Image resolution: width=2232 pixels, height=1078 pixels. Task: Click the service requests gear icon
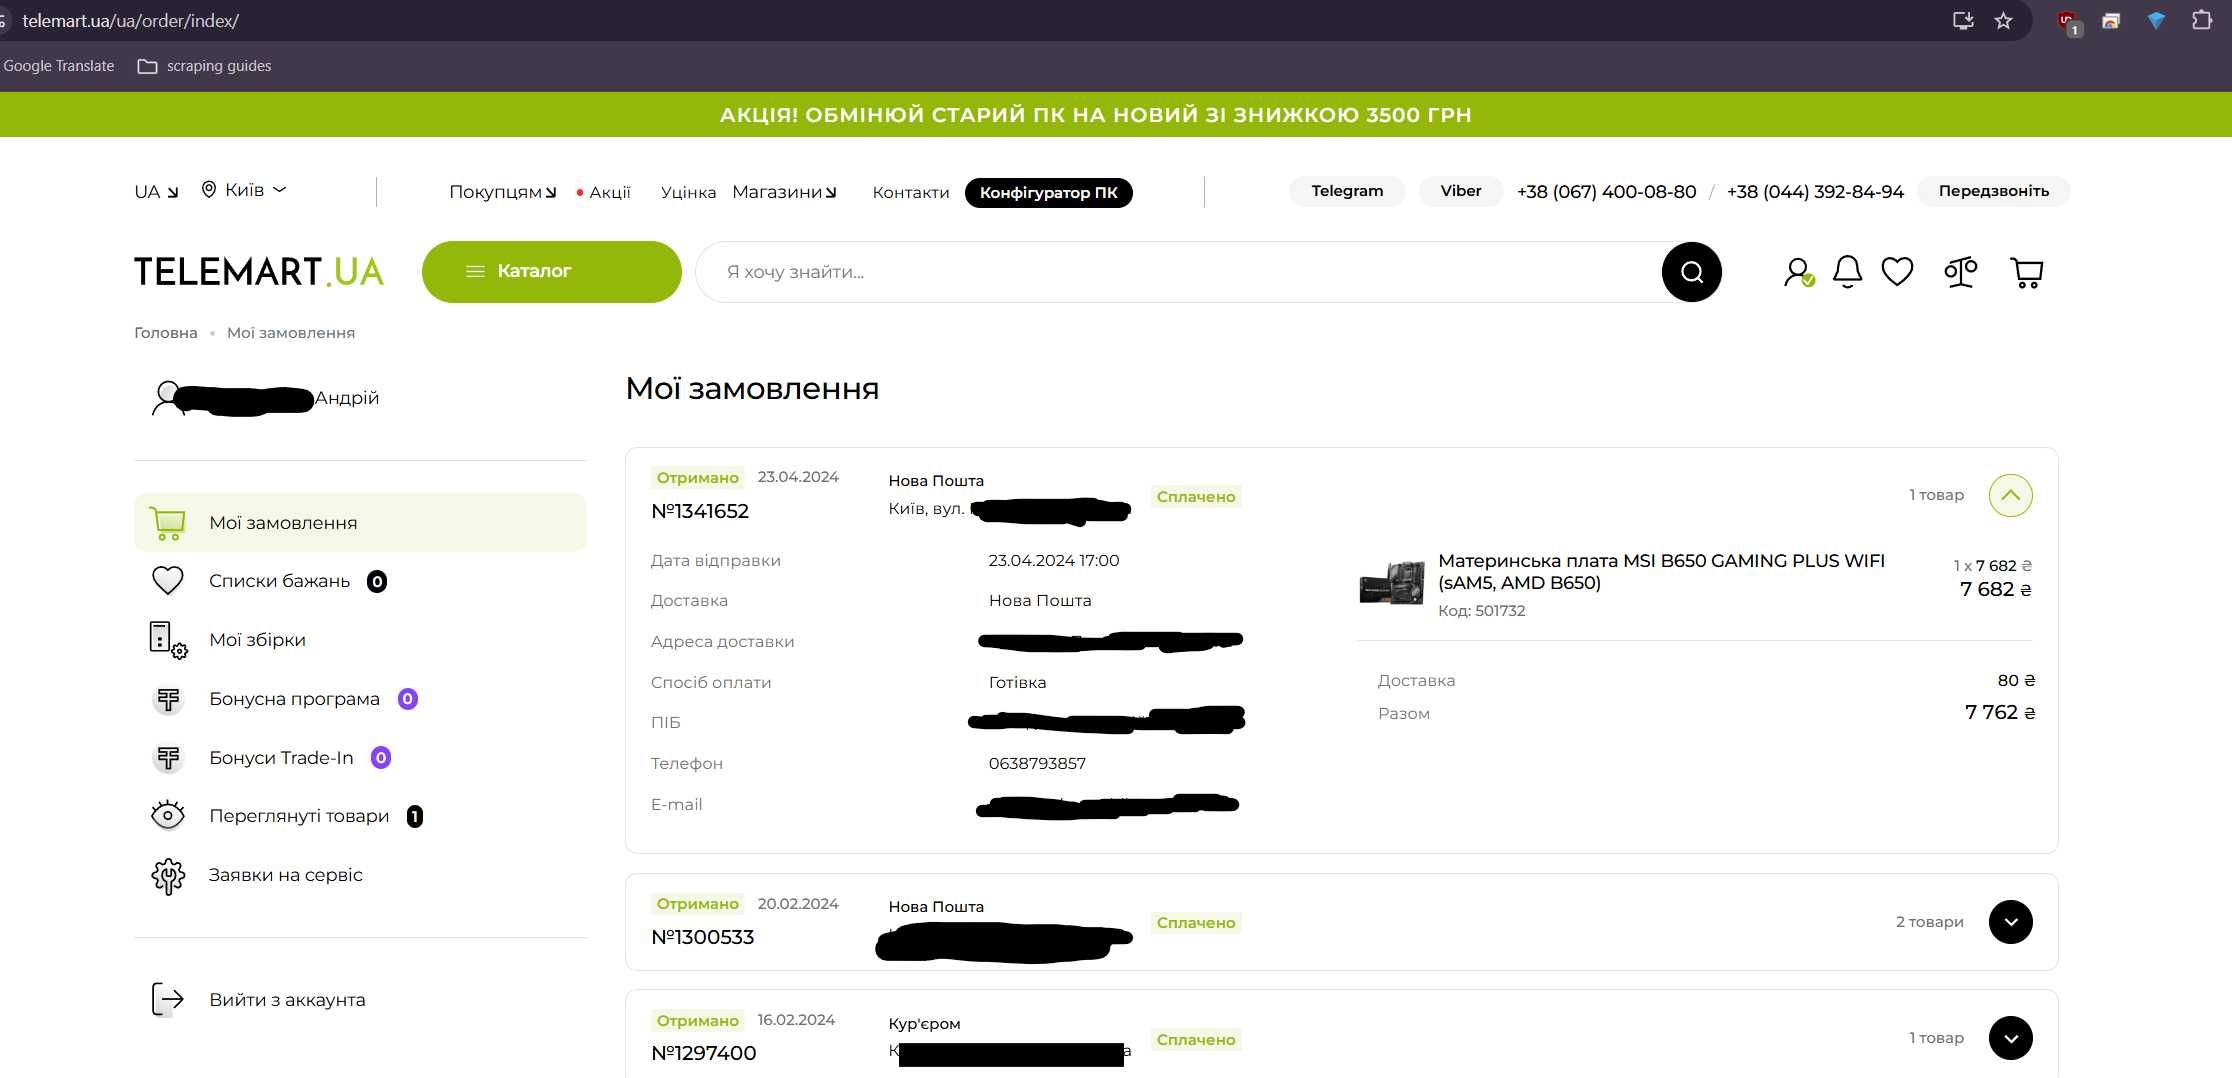click(168, 876)
